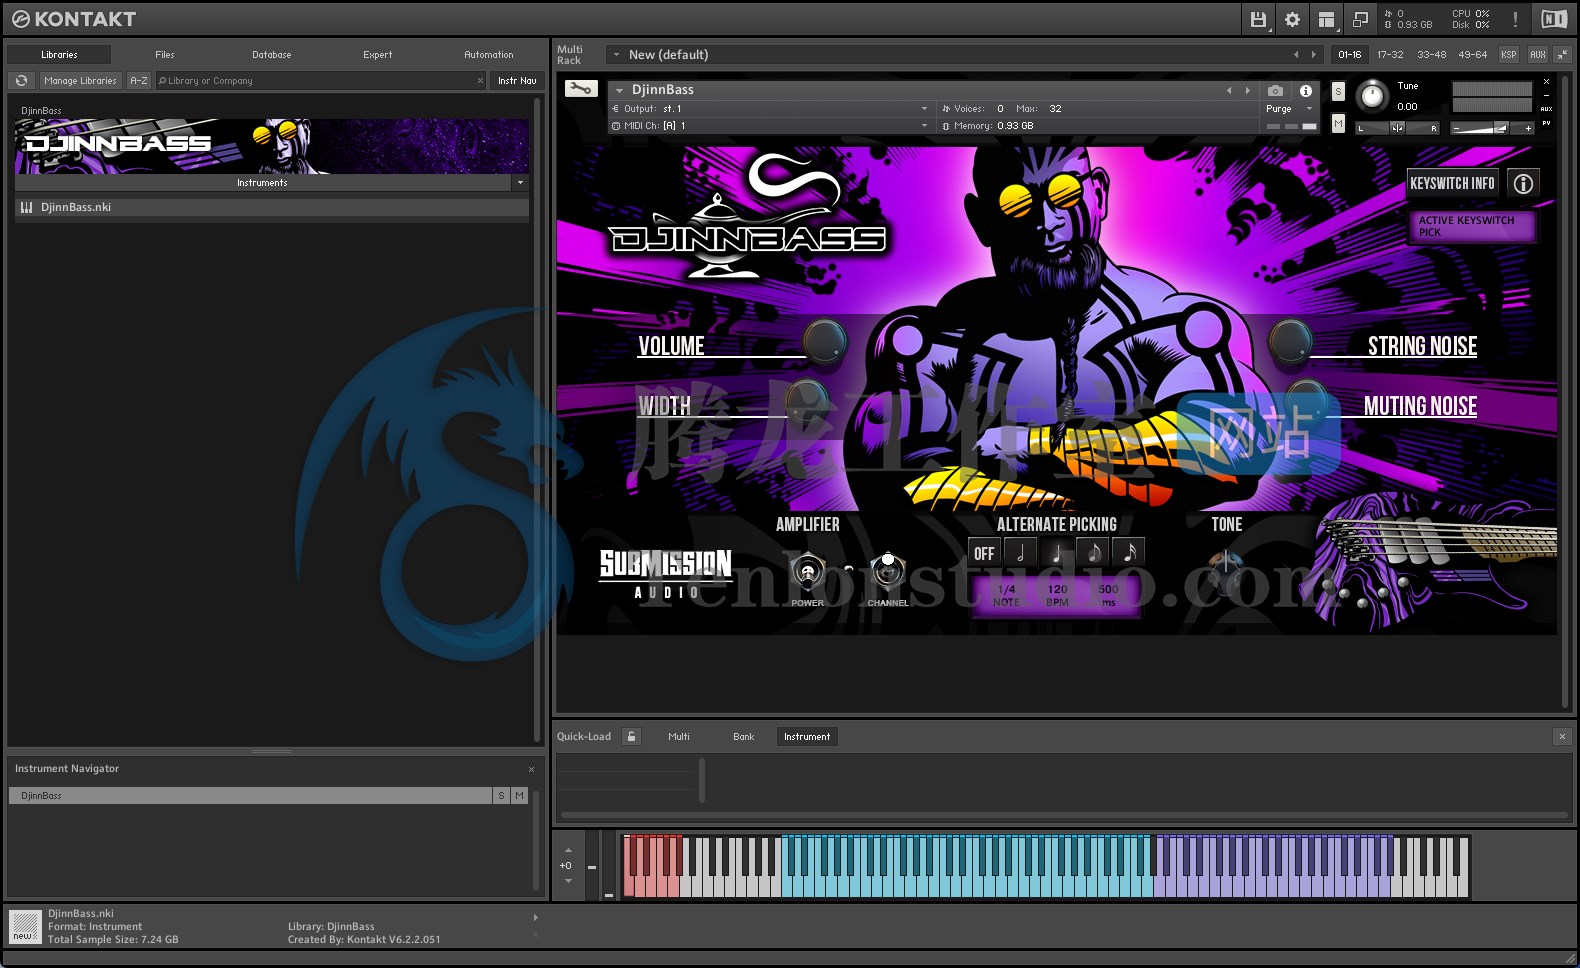Select sixteenth note alternate picking

(x=1129, y=552)
